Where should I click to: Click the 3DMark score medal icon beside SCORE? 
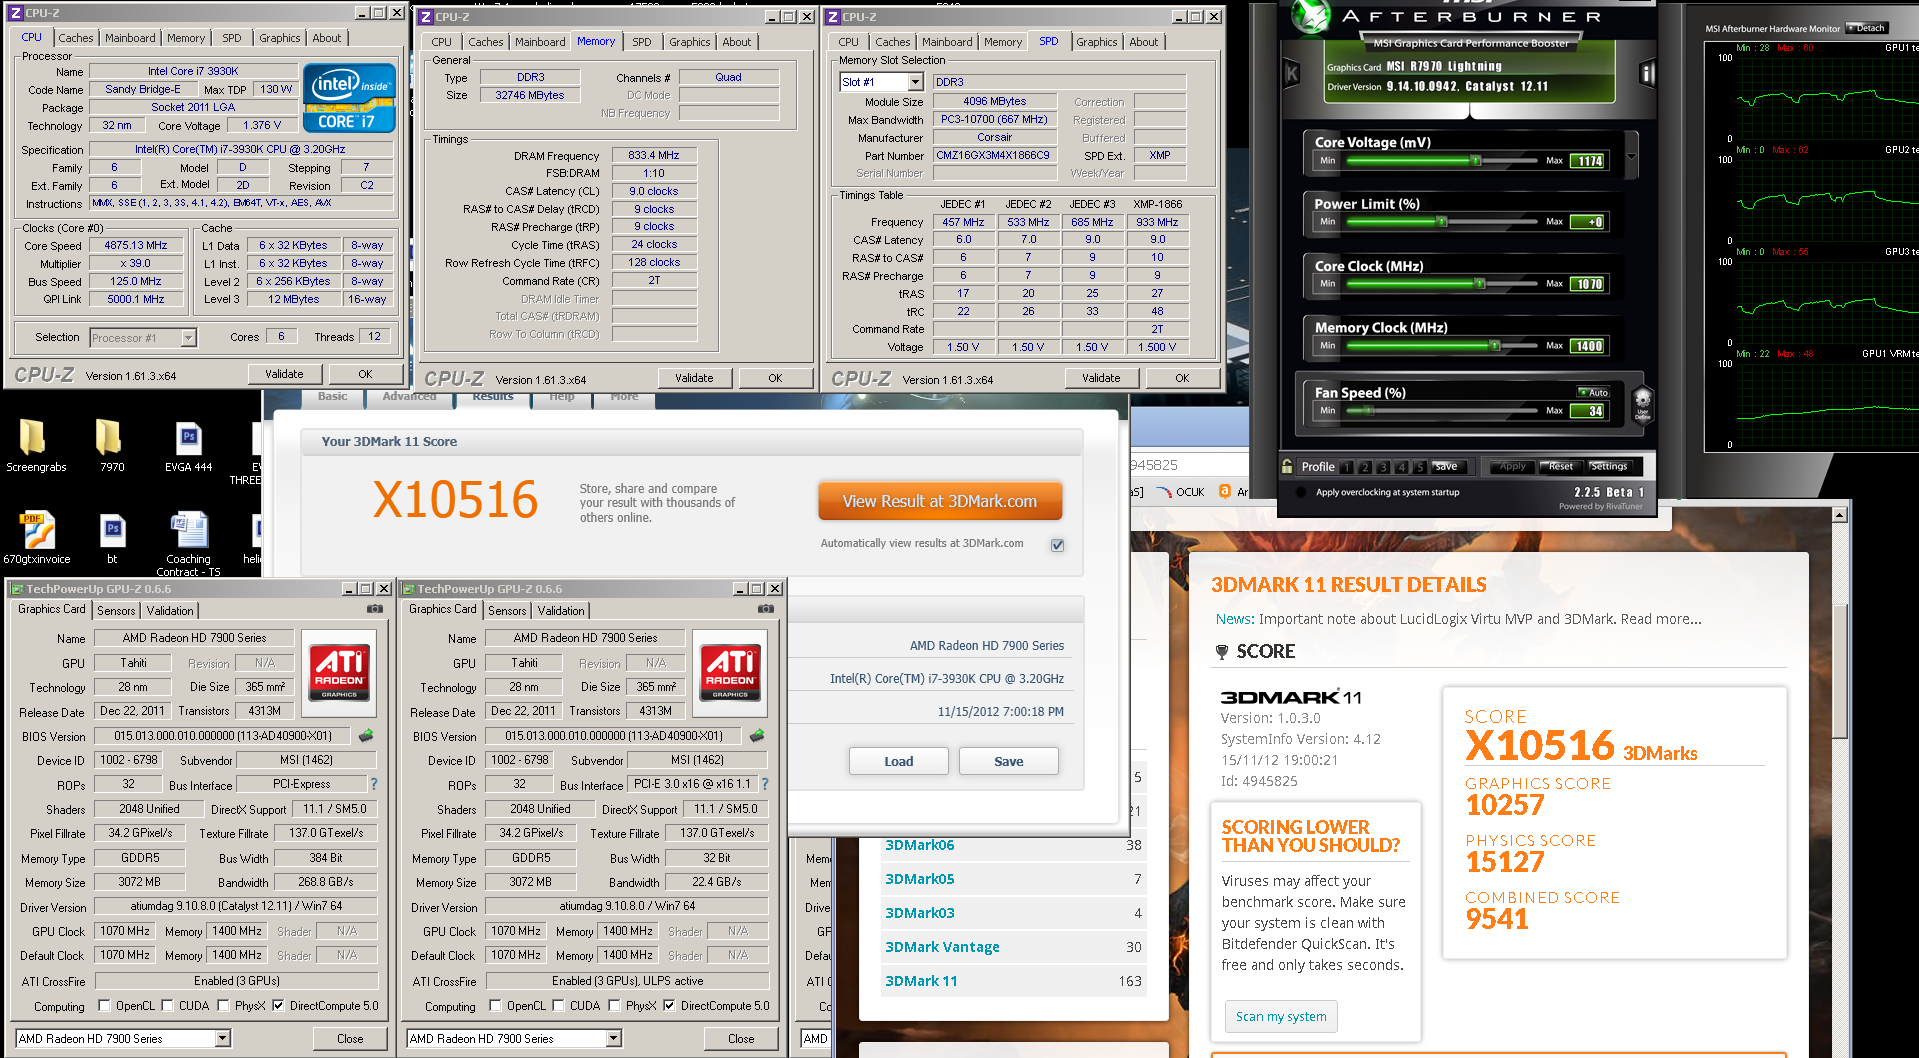click(1221, 652)
